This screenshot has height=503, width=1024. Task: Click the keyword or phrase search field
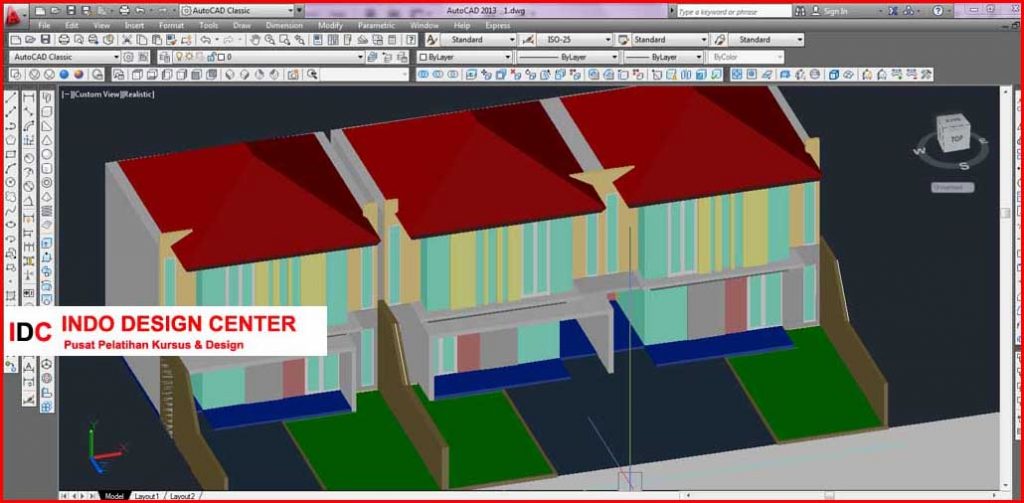click(733, 11)
